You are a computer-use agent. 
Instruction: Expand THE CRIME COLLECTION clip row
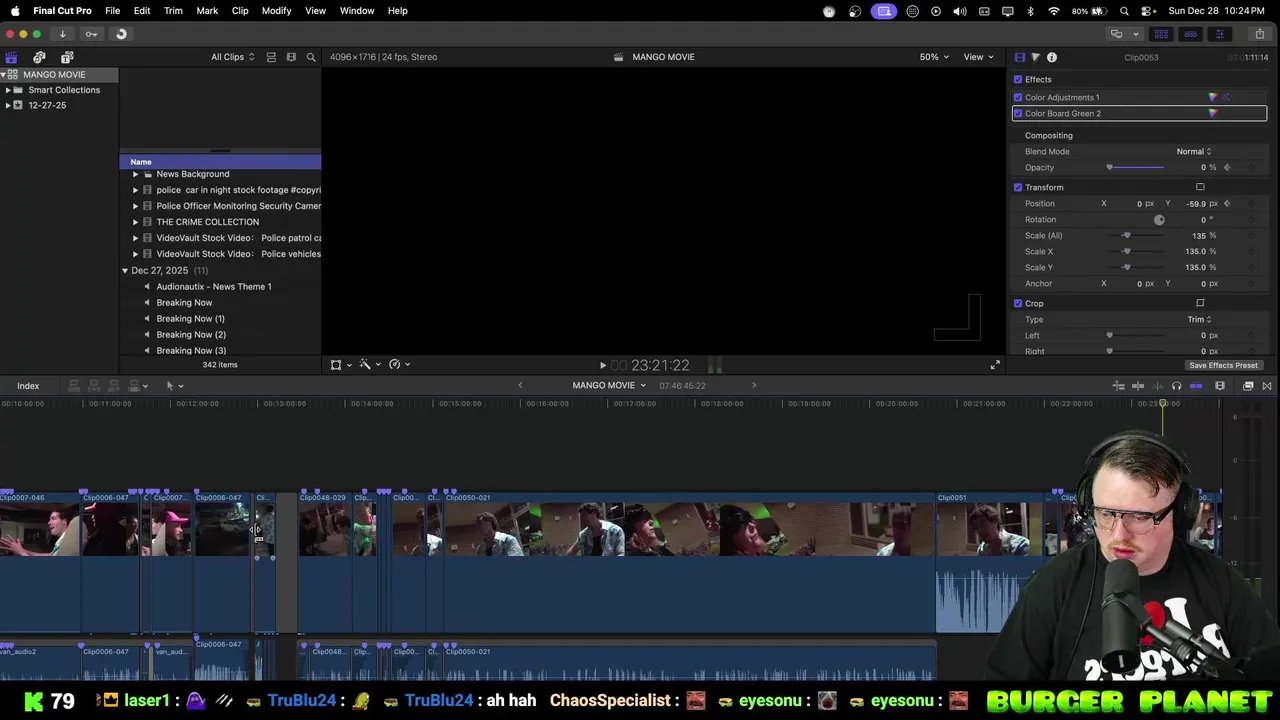click(x=135, y=222)
